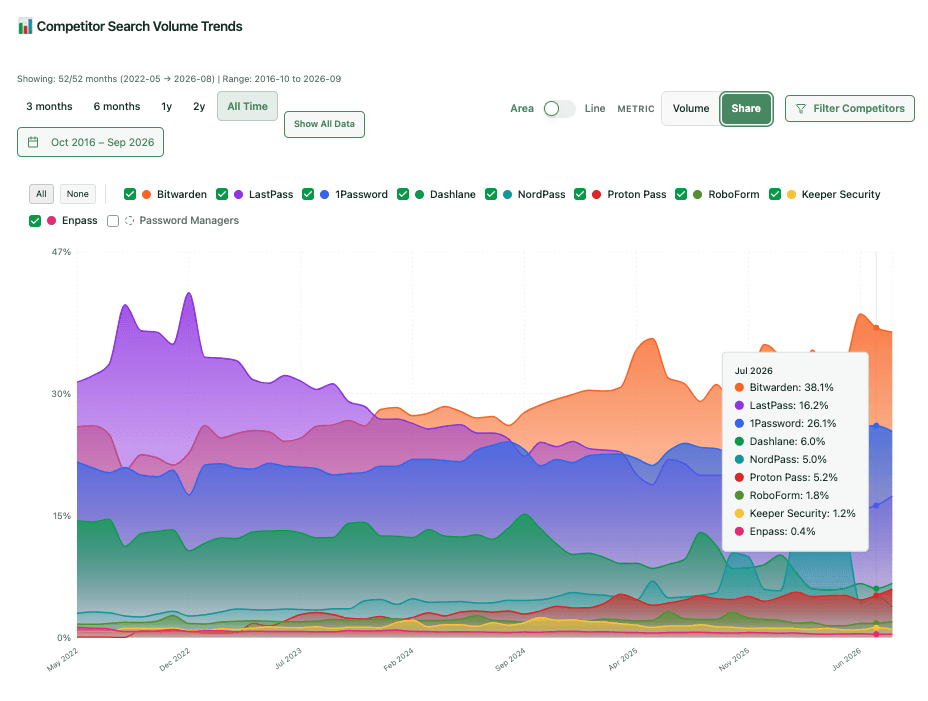
Task: Uncheck the 1Password checkbox
Action: tap(308, 194)
